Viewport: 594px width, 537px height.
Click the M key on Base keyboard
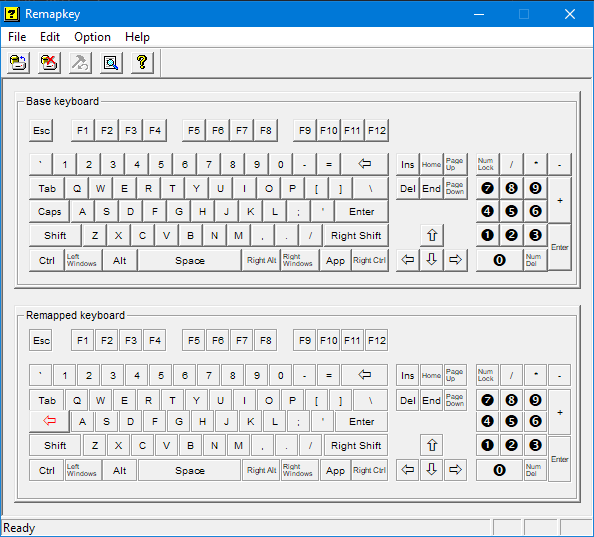pyautogui.click(x=238, y=235)
